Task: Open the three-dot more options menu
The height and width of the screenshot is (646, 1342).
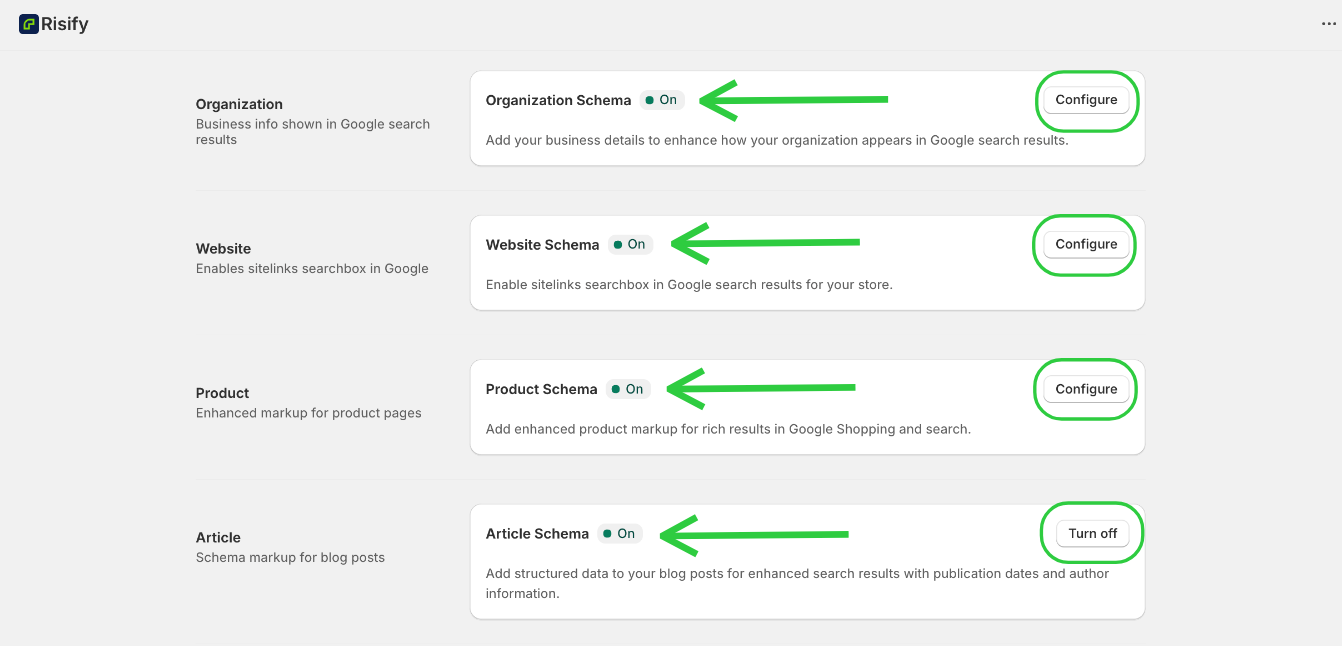Action: 1328,25
